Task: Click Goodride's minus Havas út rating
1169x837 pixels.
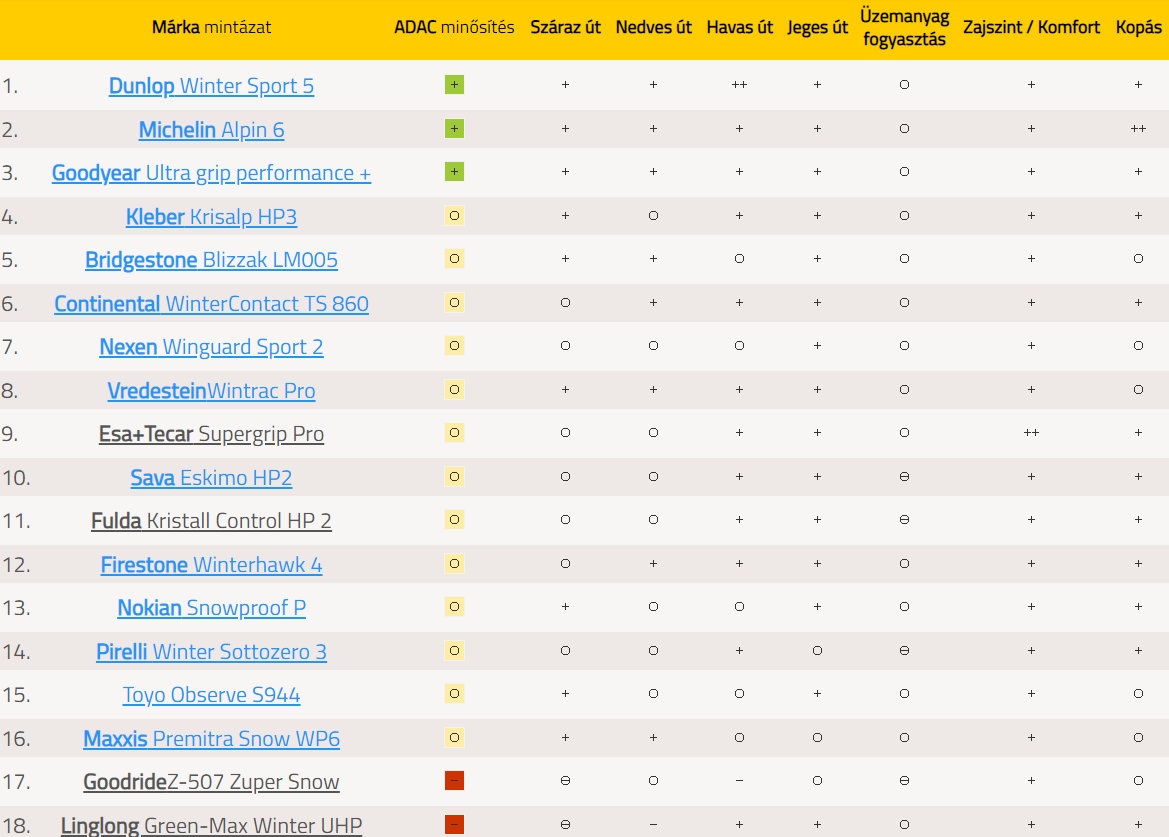Action: pos(740,781)
